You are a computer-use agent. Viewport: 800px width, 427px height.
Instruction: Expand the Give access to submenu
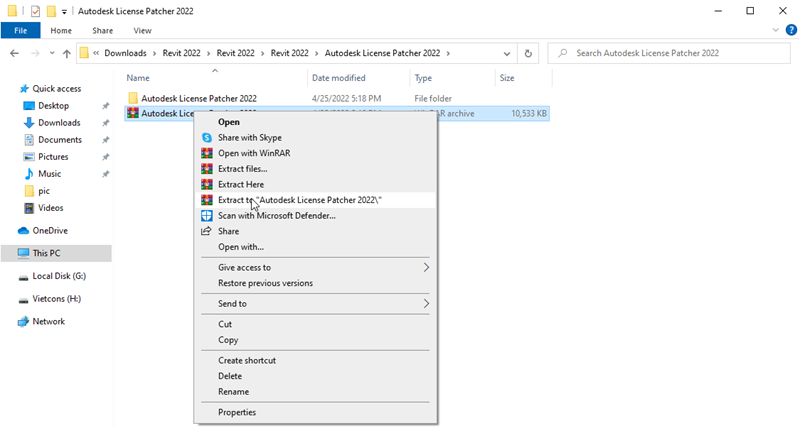coord(426,267)
